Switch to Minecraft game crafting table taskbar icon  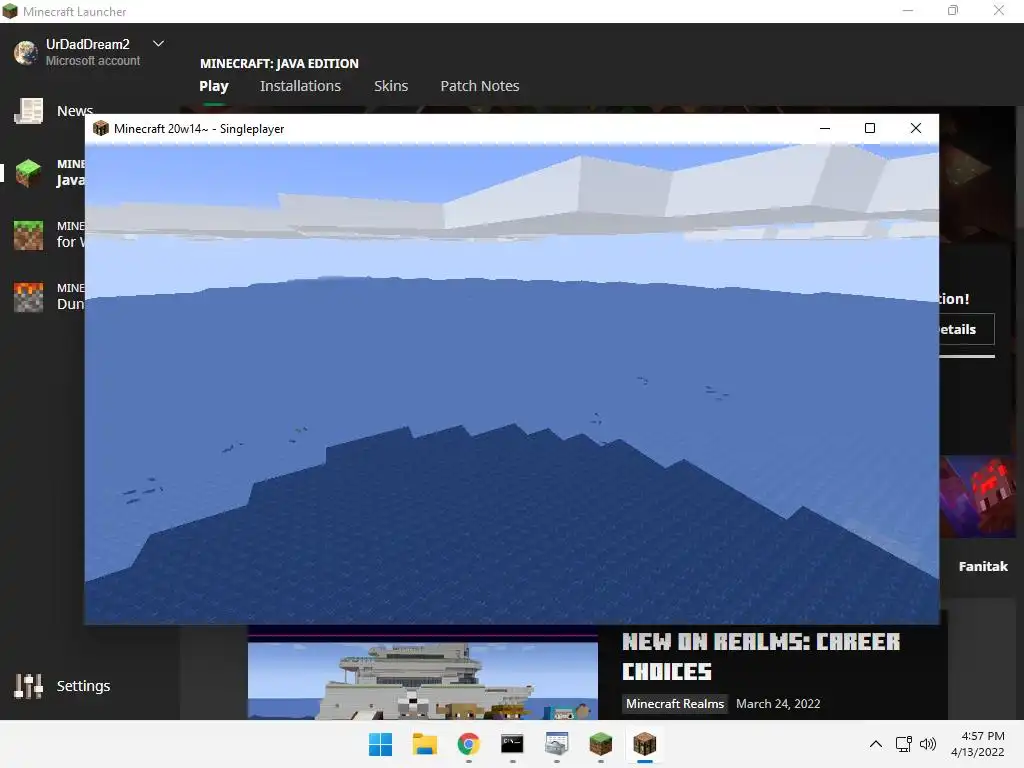click(x=645, y=744)
